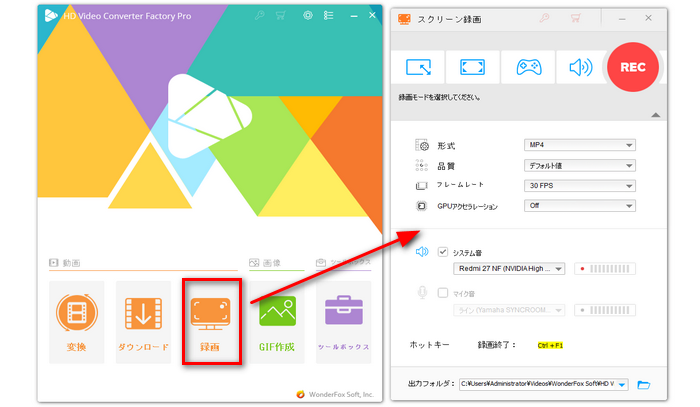This screenshot has width=700, height=407.
Task: Open settings gear in HD Video Converter window
Action: click(308, 16)
